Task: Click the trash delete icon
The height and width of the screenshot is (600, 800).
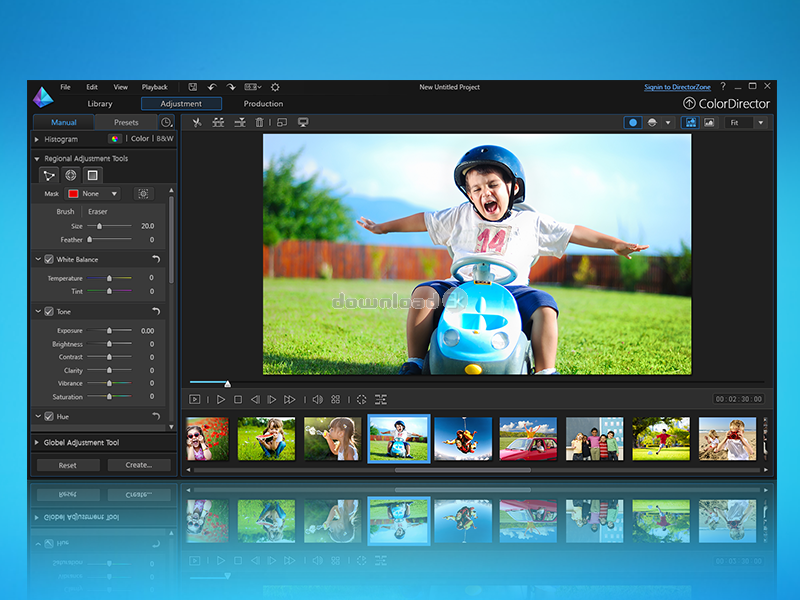Action: point(260,122)
